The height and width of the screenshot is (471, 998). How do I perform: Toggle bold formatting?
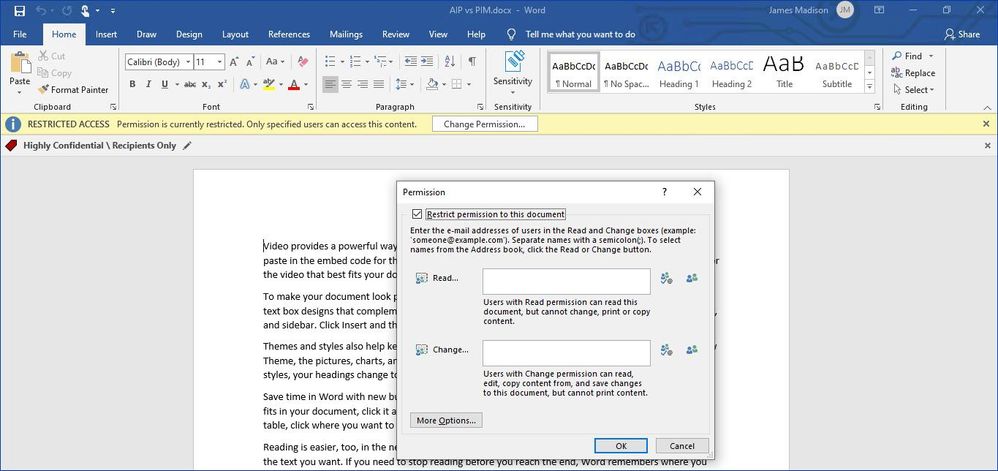[x=132, y=84]
